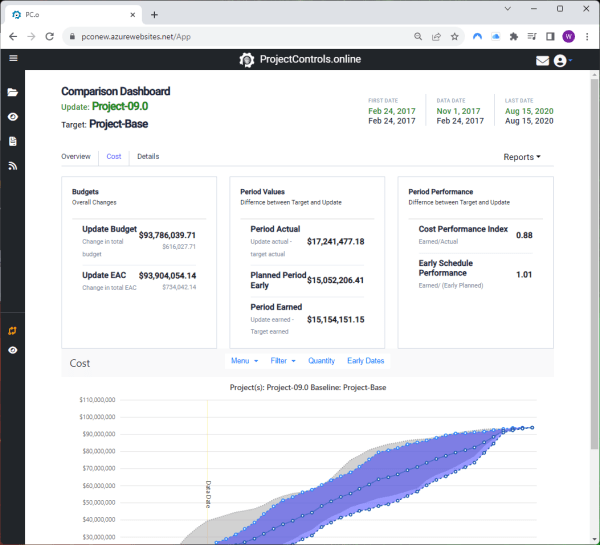
Task: Toggle the browser side panel icon
Action: click(x=550, y=36)
